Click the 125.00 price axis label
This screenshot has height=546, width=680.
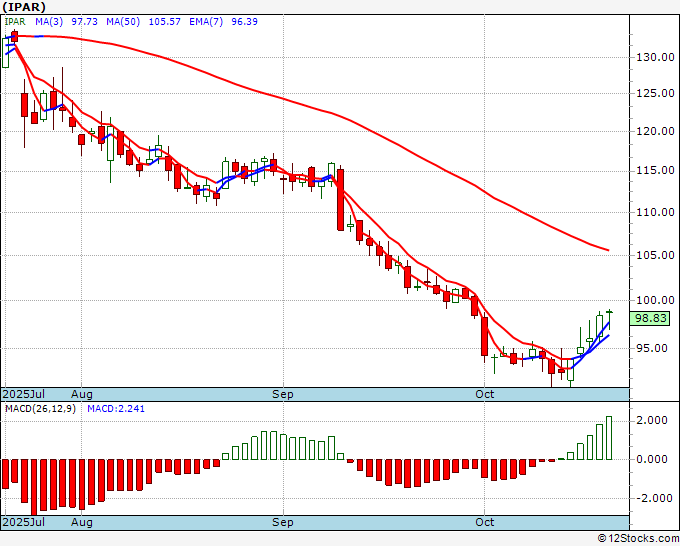[655, 93]
